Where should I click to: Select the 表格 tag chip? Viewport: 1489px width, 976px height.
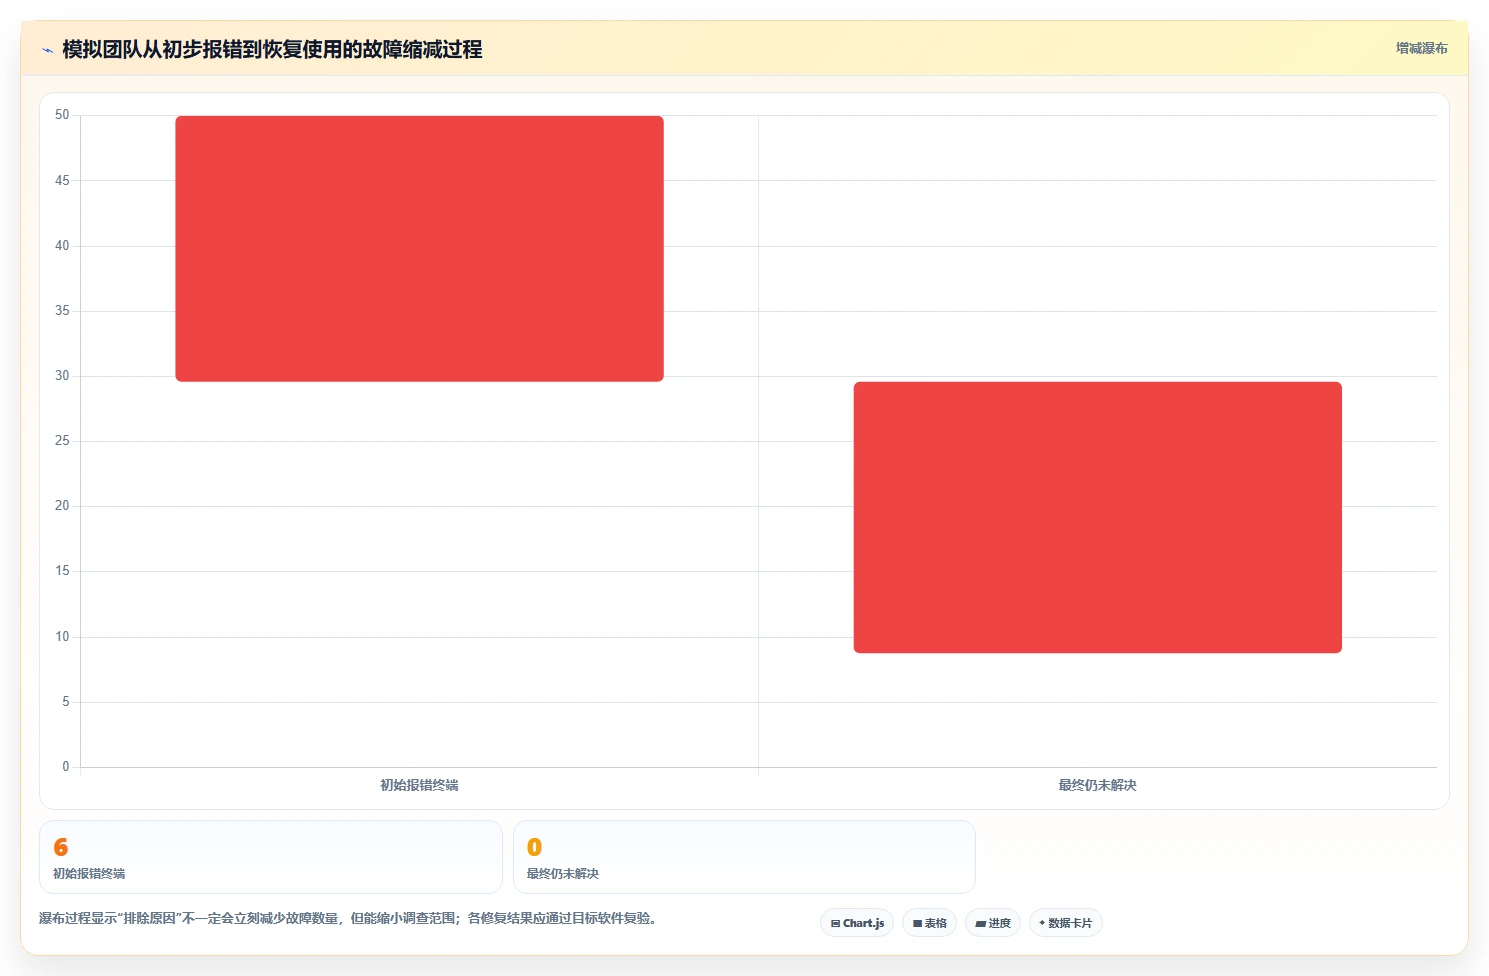pyautogui.click(x=930, y=923)
